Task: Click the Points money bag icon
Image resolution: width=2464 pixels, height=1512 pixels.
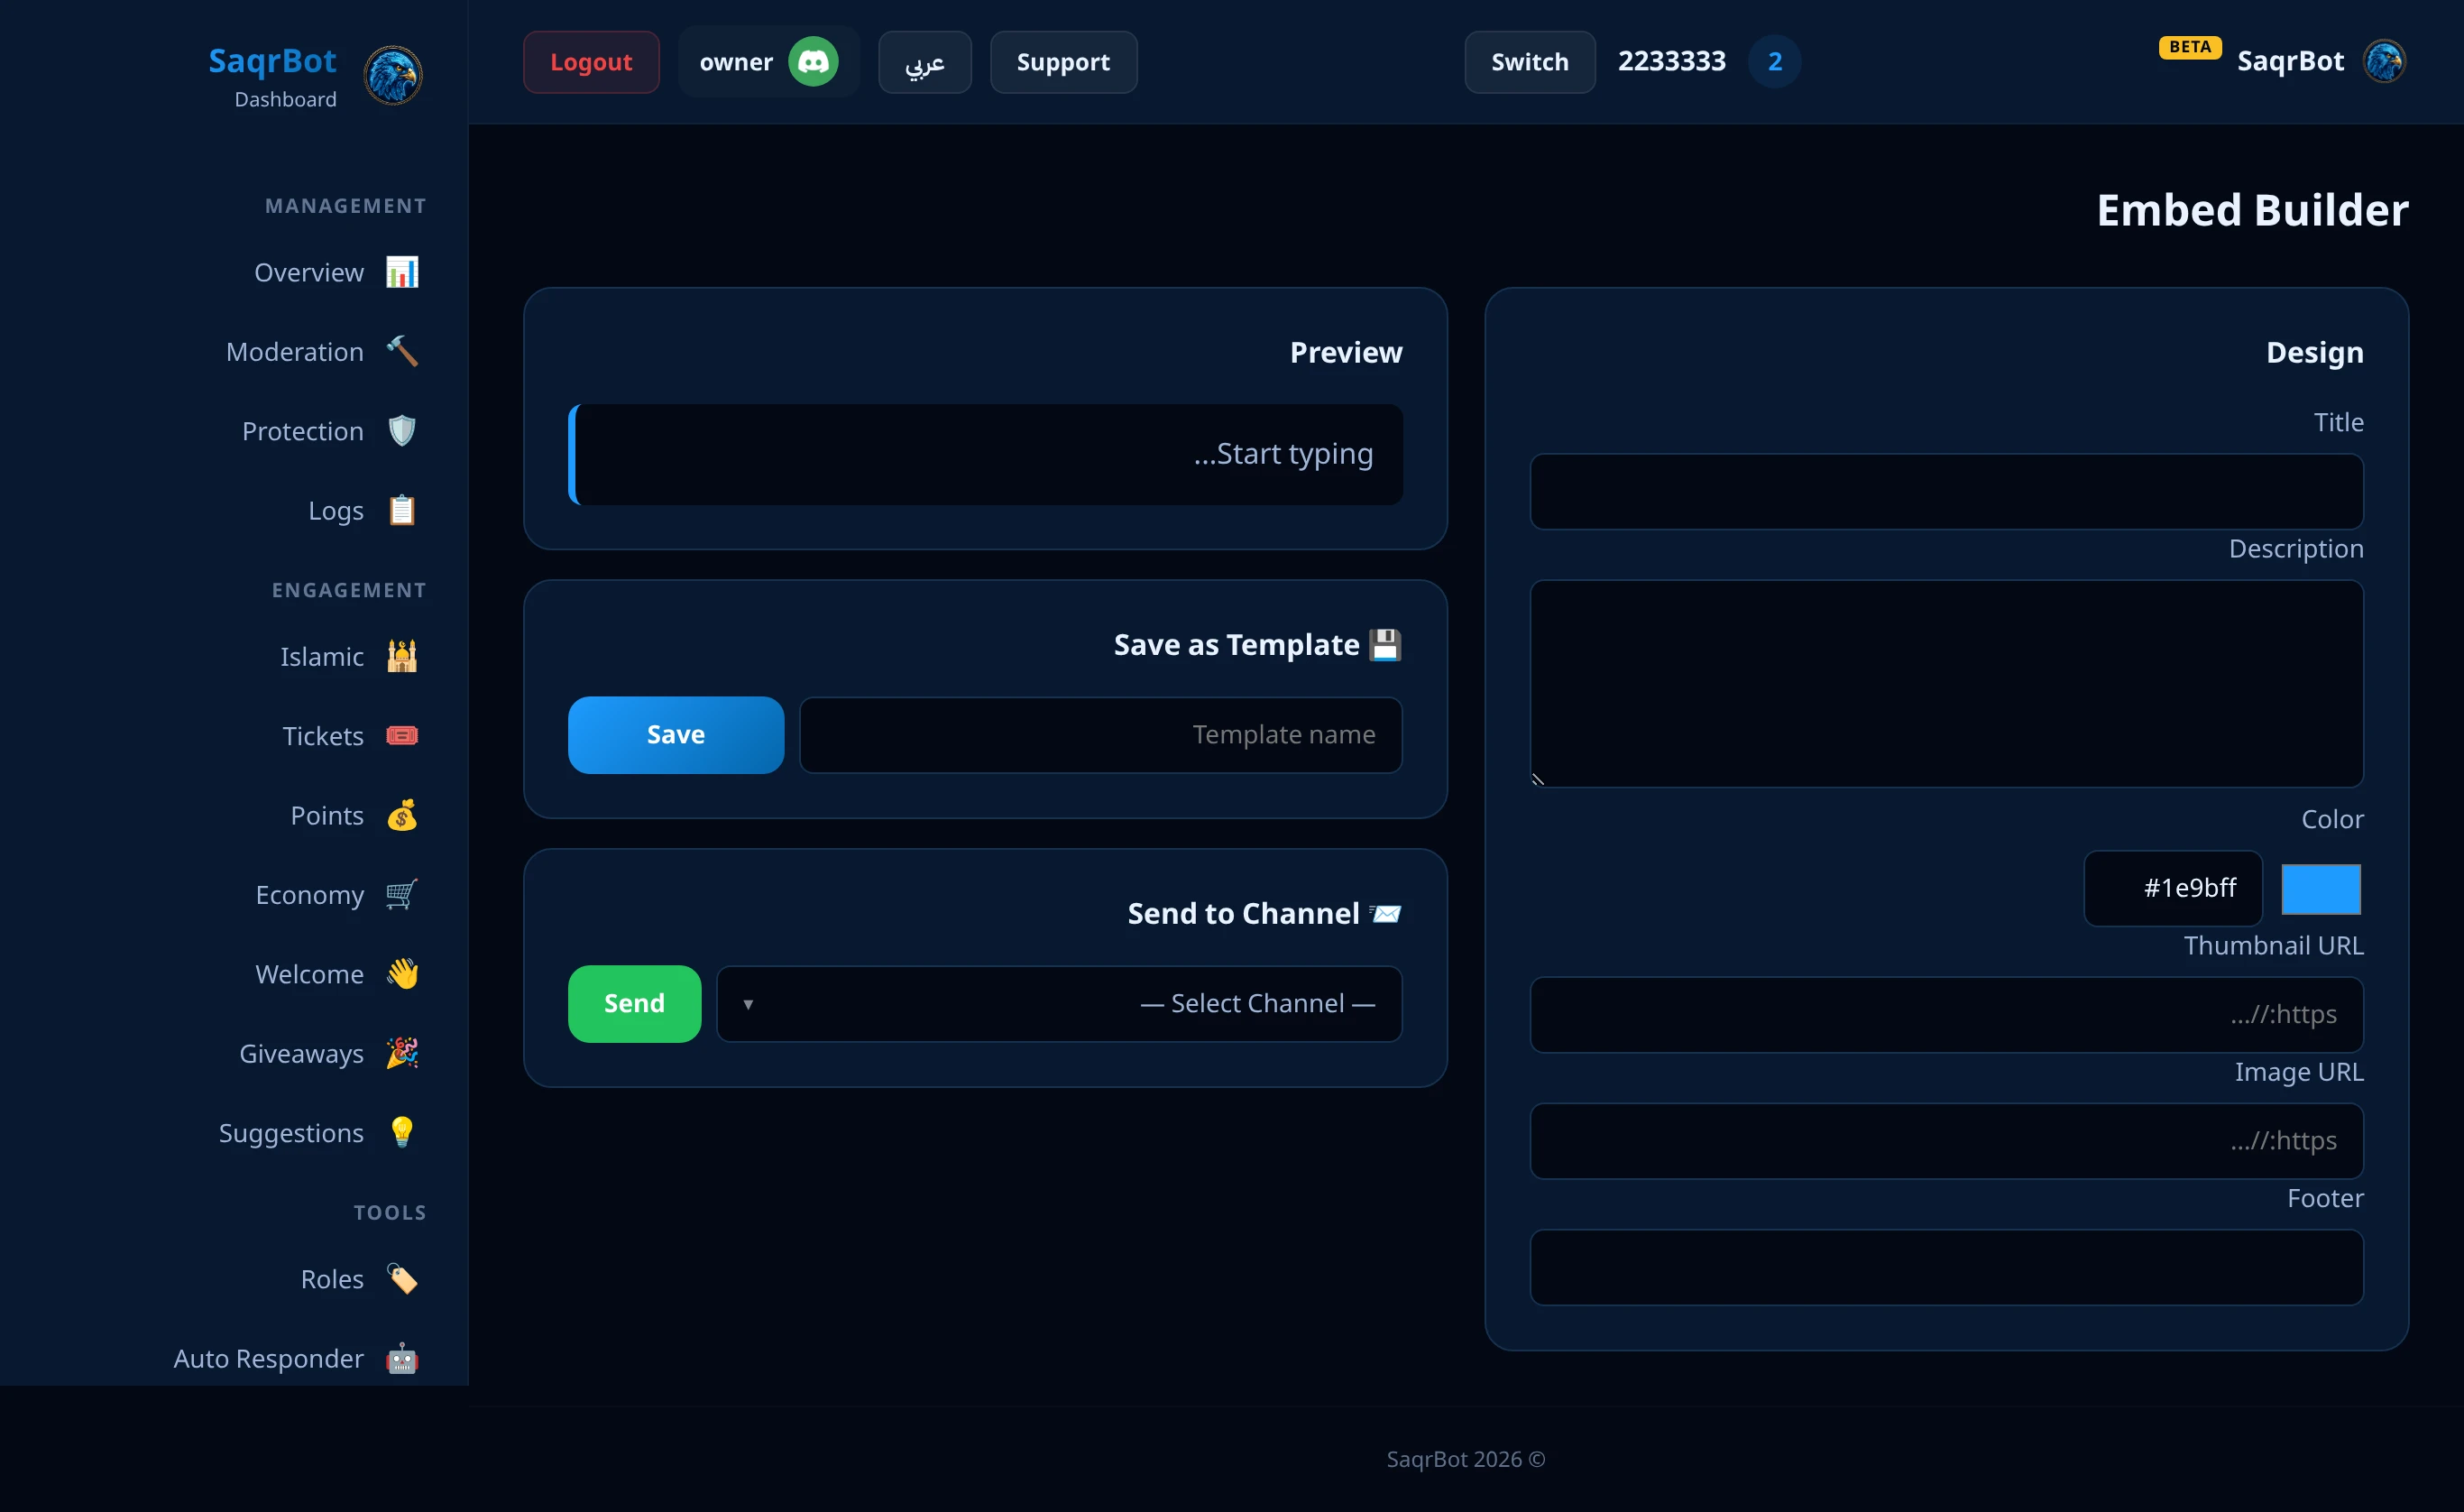Action: point(402,815)
